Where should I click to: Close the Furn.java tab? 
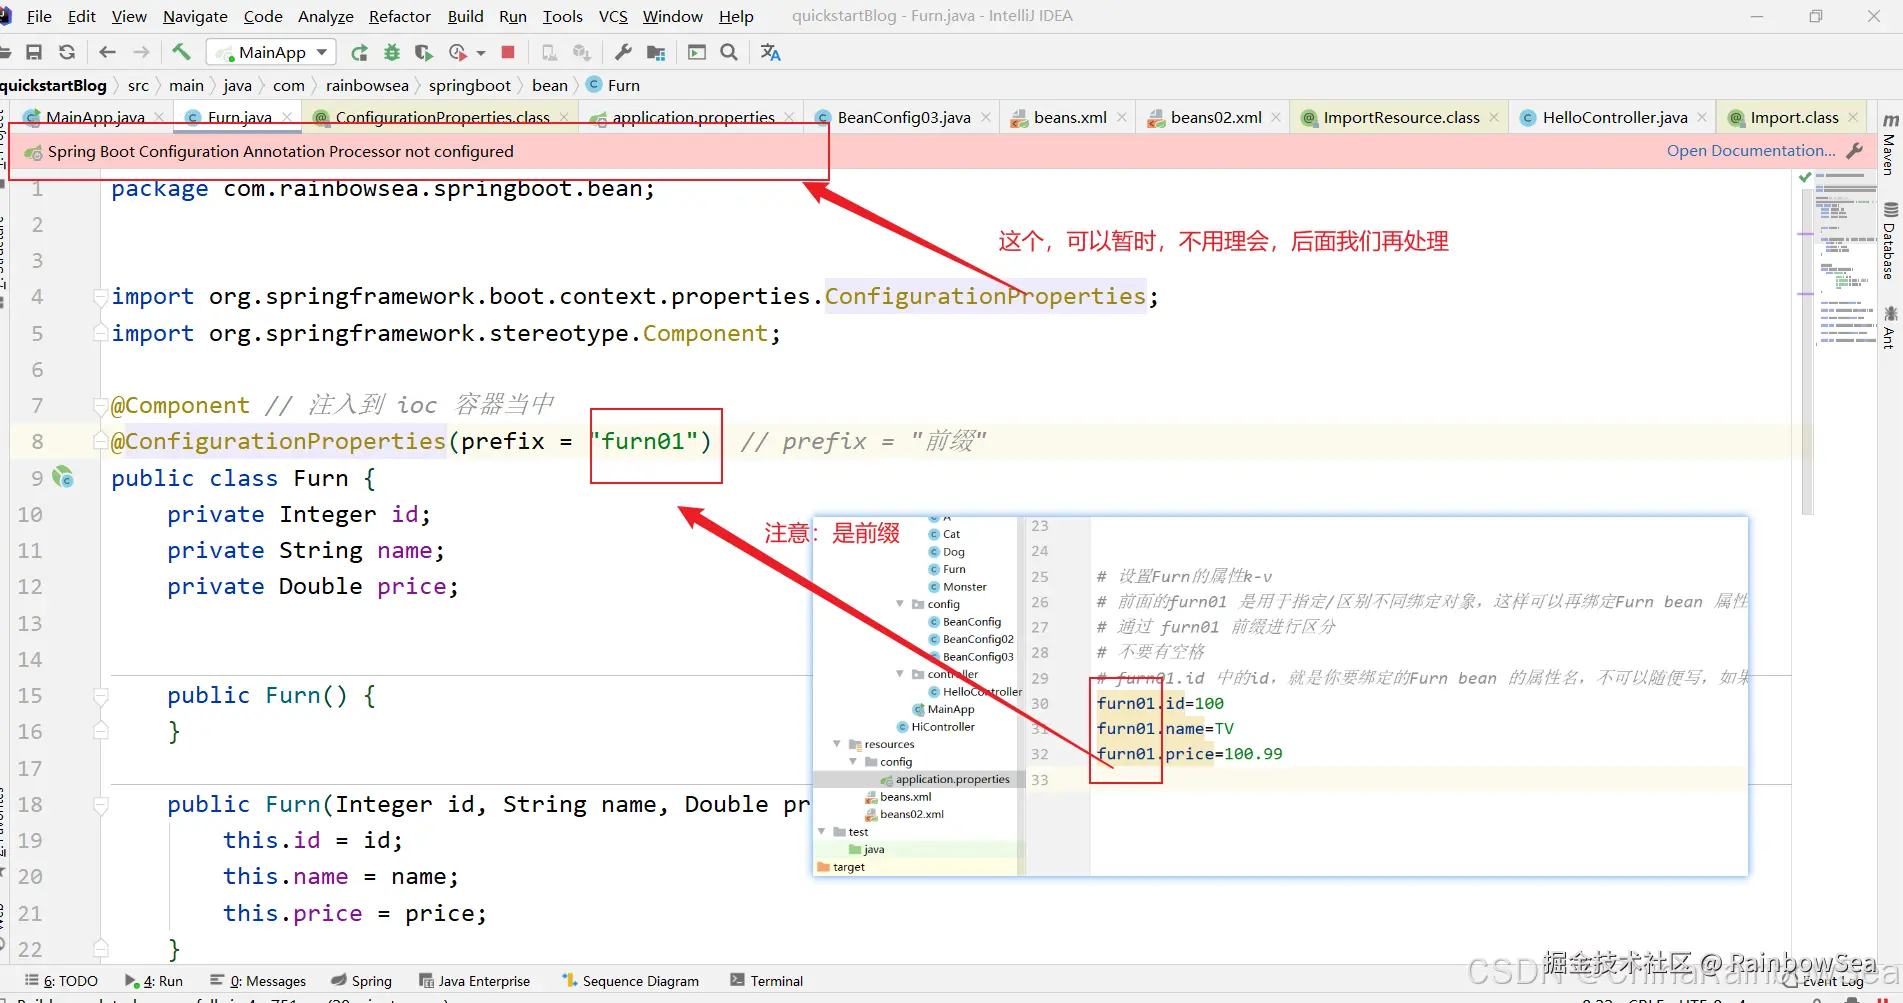point(288,117)
